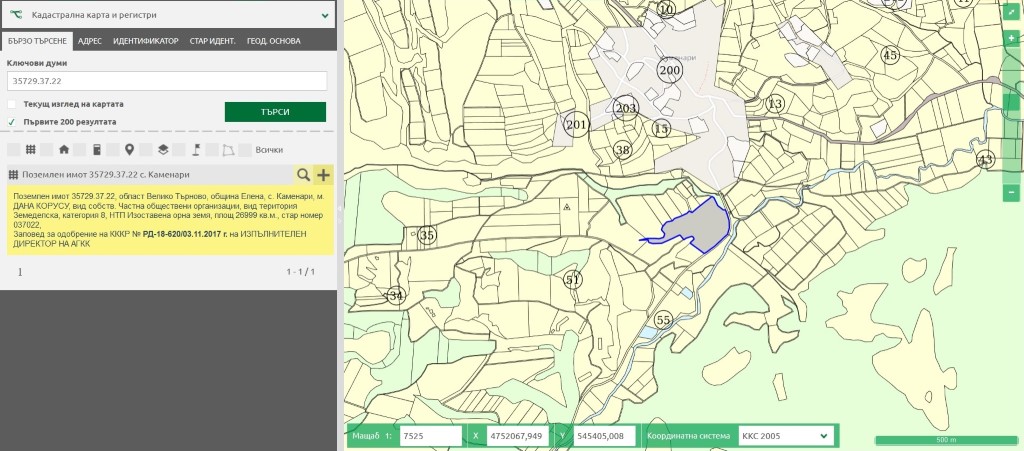
Task: Click the location pin filter icon
Action: pos(129,150)
